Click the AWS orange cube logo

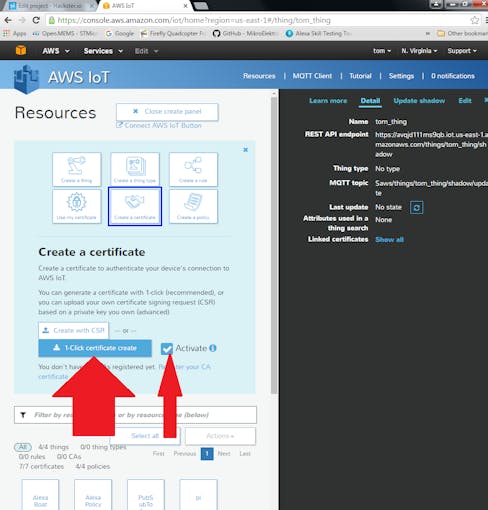(x=21, y=51)
